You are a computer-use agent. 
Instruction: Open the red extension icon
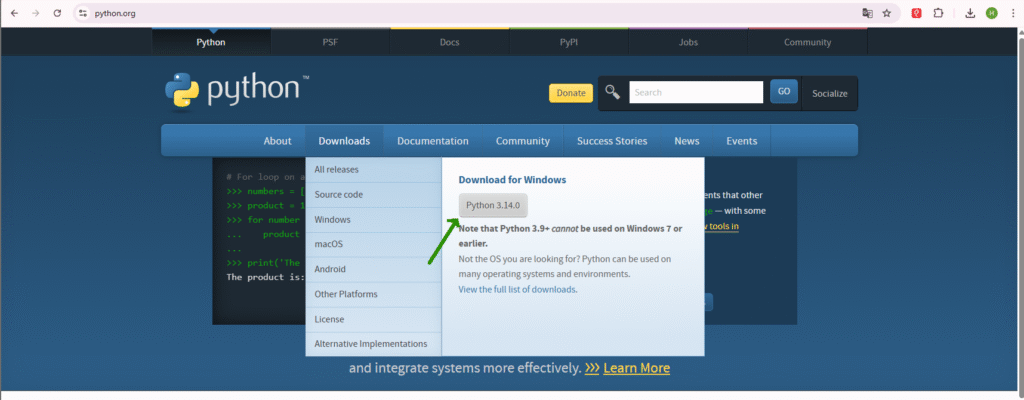[x=917, y=13]
